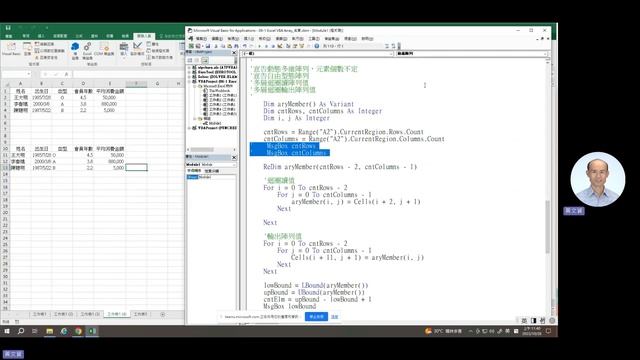Click blue Stop Sharing button

(x=316, y=317)
